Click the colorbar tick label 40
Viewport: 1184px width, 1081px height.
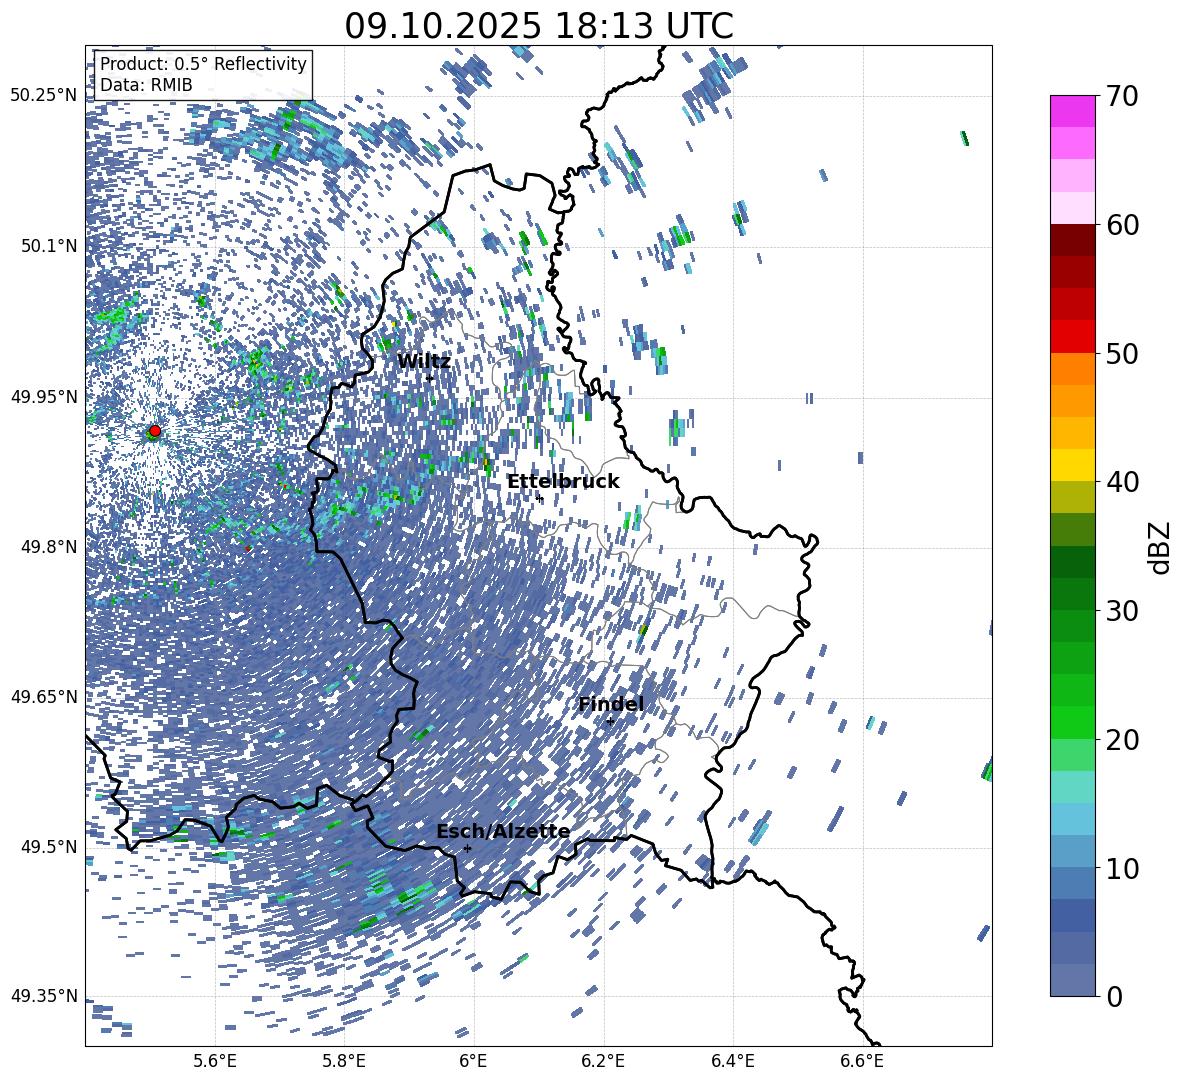[x=1123, y=482]
